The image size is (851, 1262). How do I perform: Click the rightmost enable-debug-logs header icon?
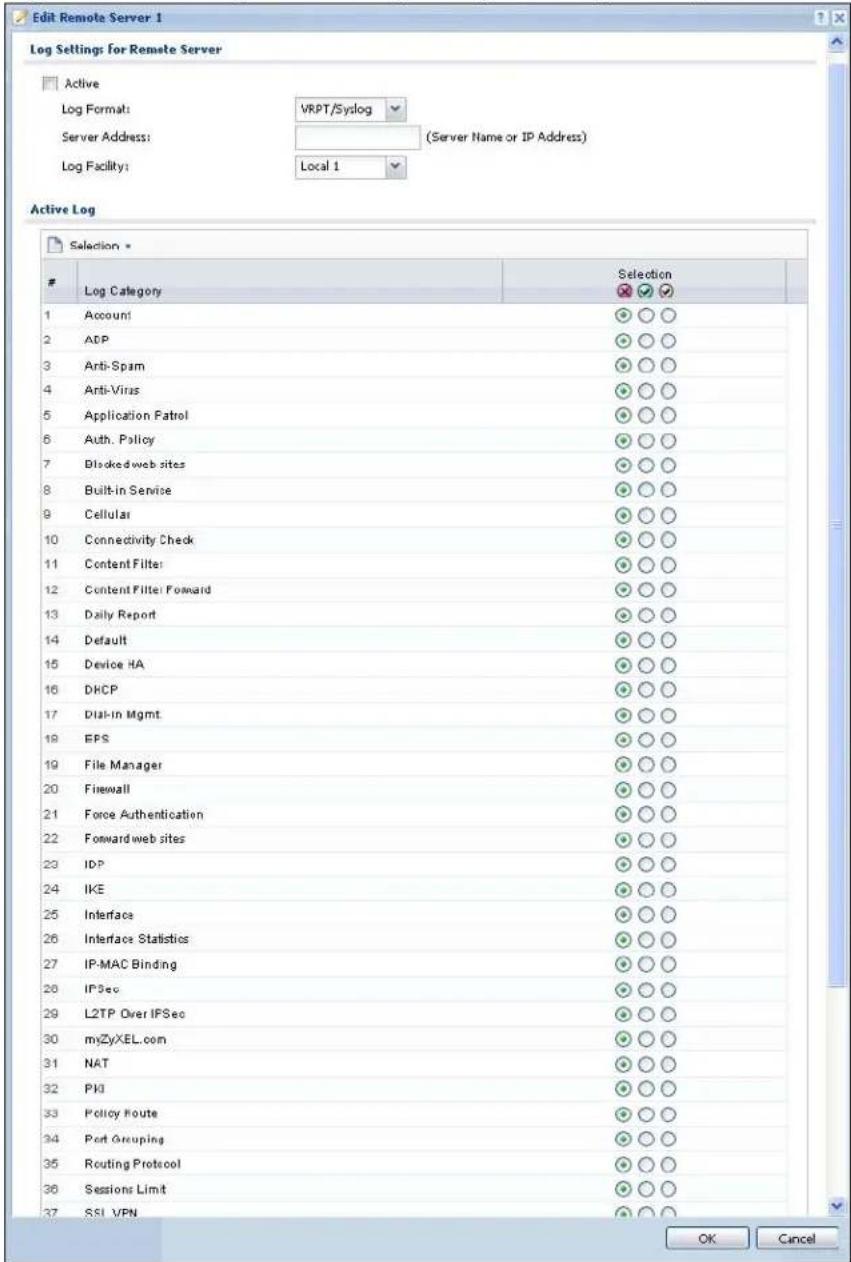coord(666,292)
